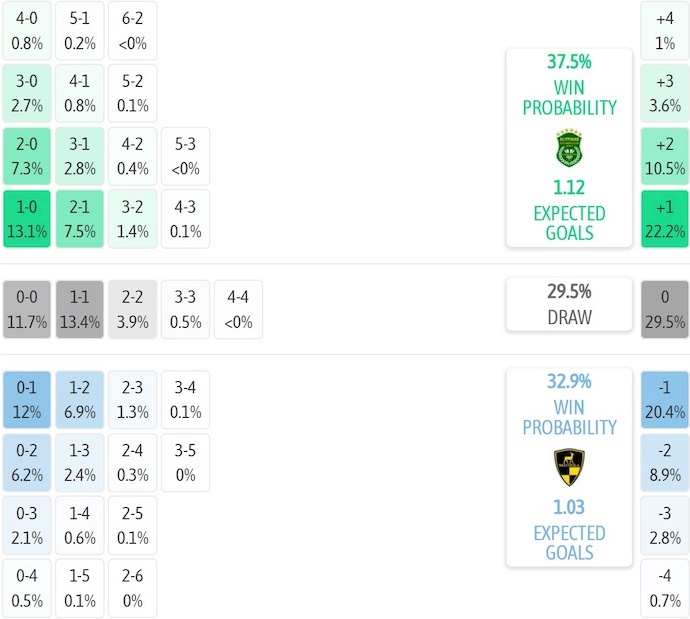690x619 pixels.
Task: Select the -1 goal margin cell
Action: [665, 400]
